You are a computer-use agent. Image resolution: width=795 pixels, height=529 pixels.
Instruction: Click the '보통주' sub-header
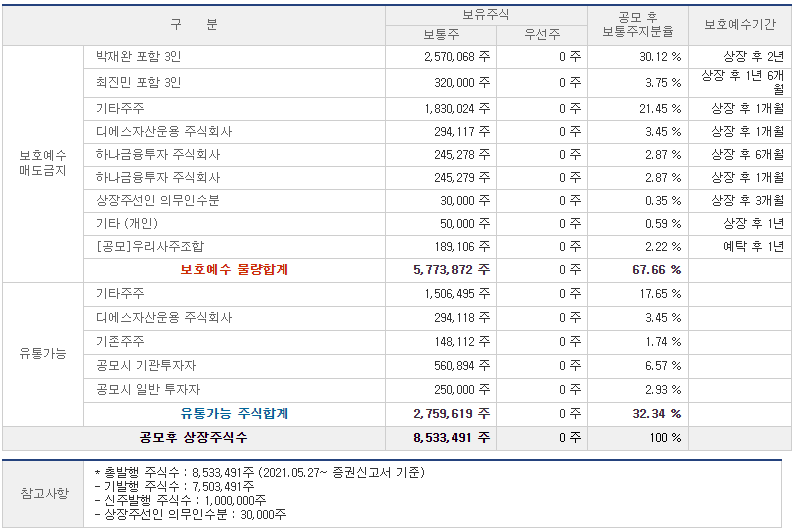pyautogui.click(x=441, y=35)
